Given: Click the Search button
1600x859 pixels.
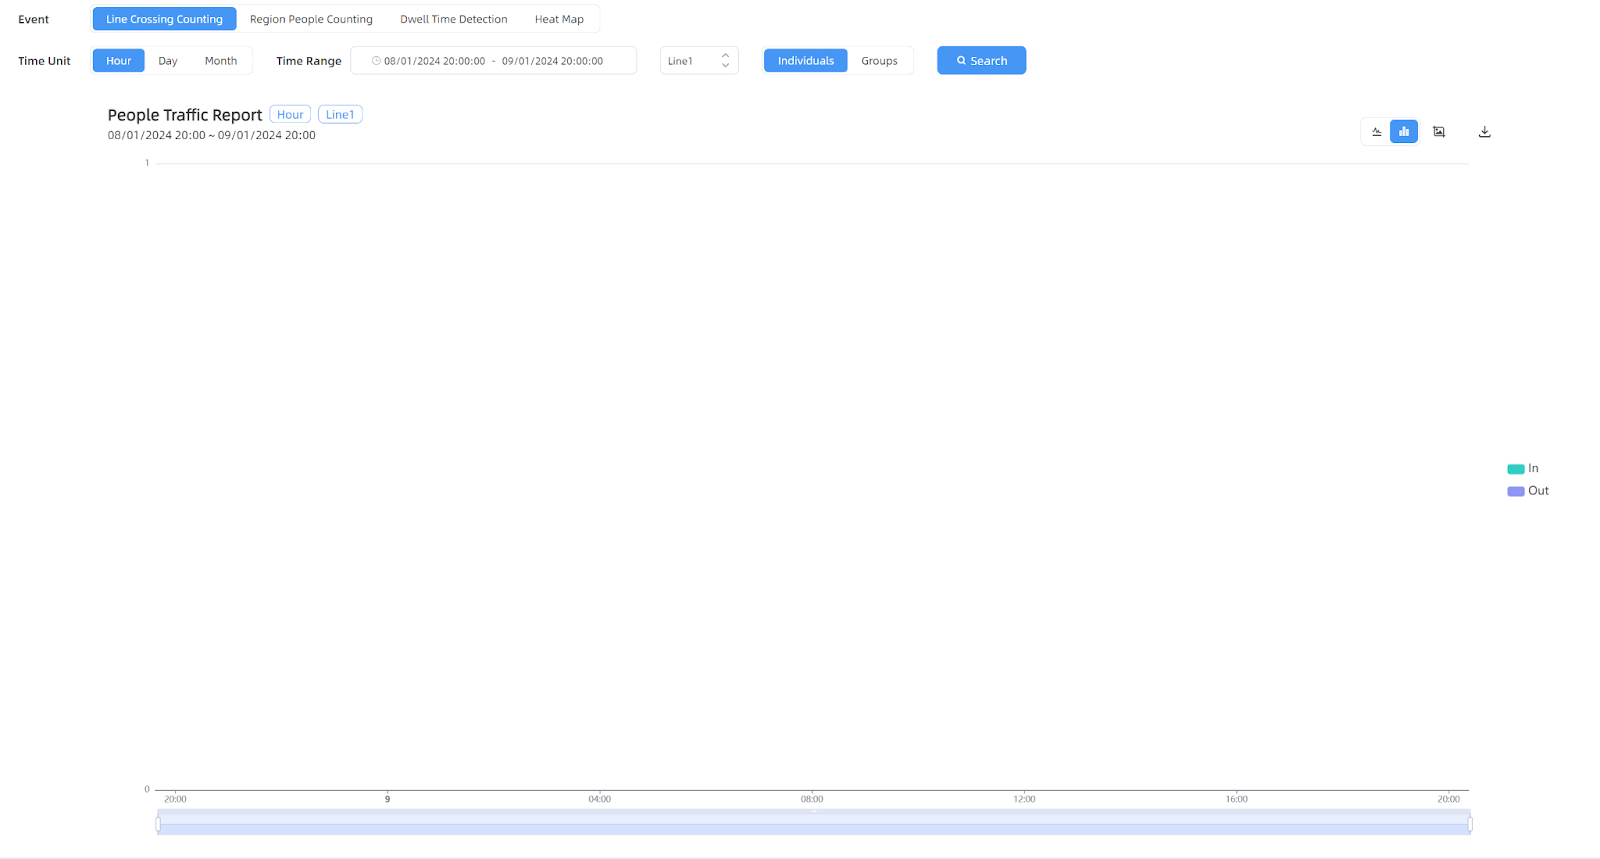Looking at the screenshot, I should (x=981, y=61).
